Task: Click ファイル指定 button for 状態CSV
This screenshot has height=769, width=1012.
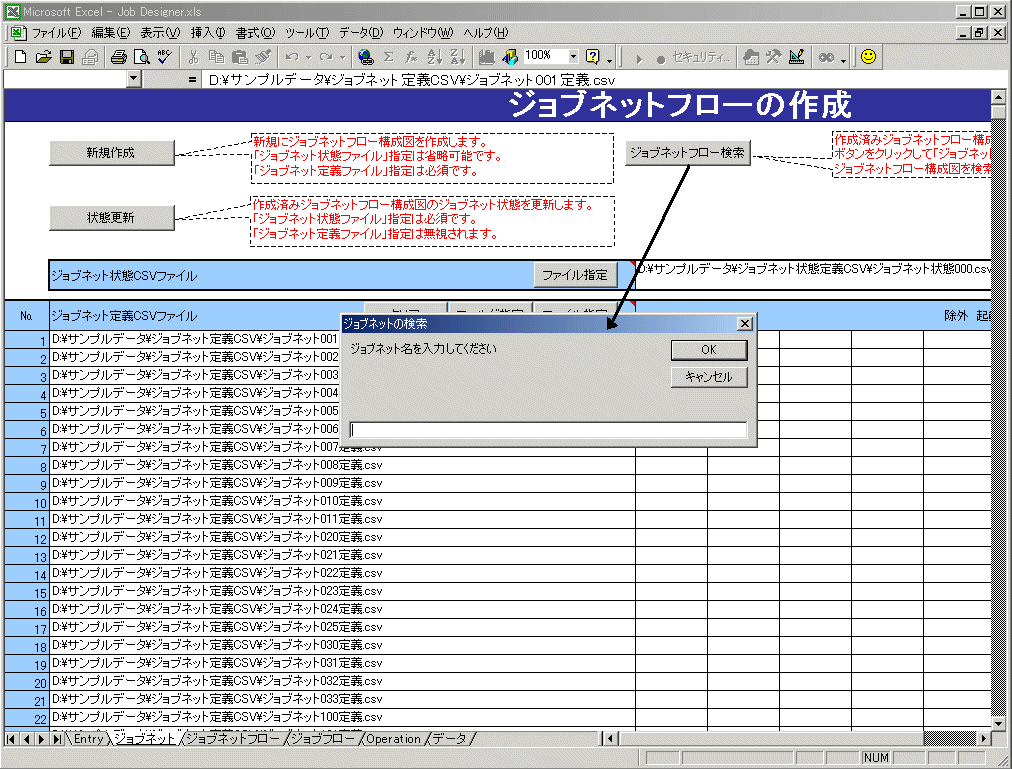Action: pos(575,275)
